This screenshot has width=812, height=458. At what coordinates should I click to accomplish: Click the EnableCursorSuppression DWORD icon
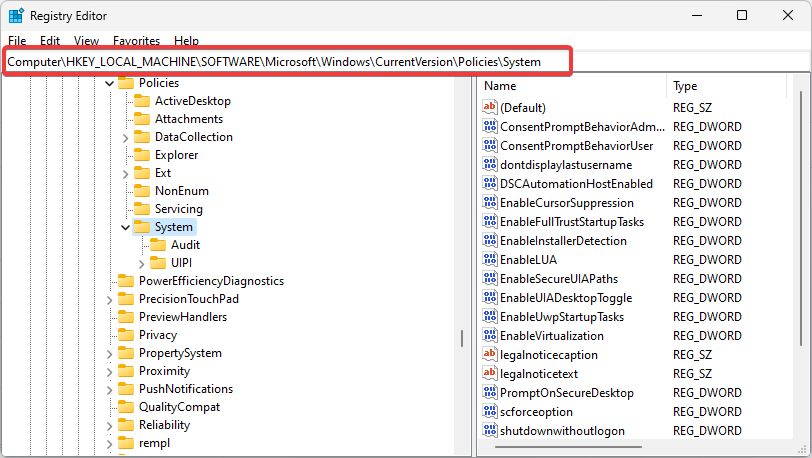click(489, 203)
